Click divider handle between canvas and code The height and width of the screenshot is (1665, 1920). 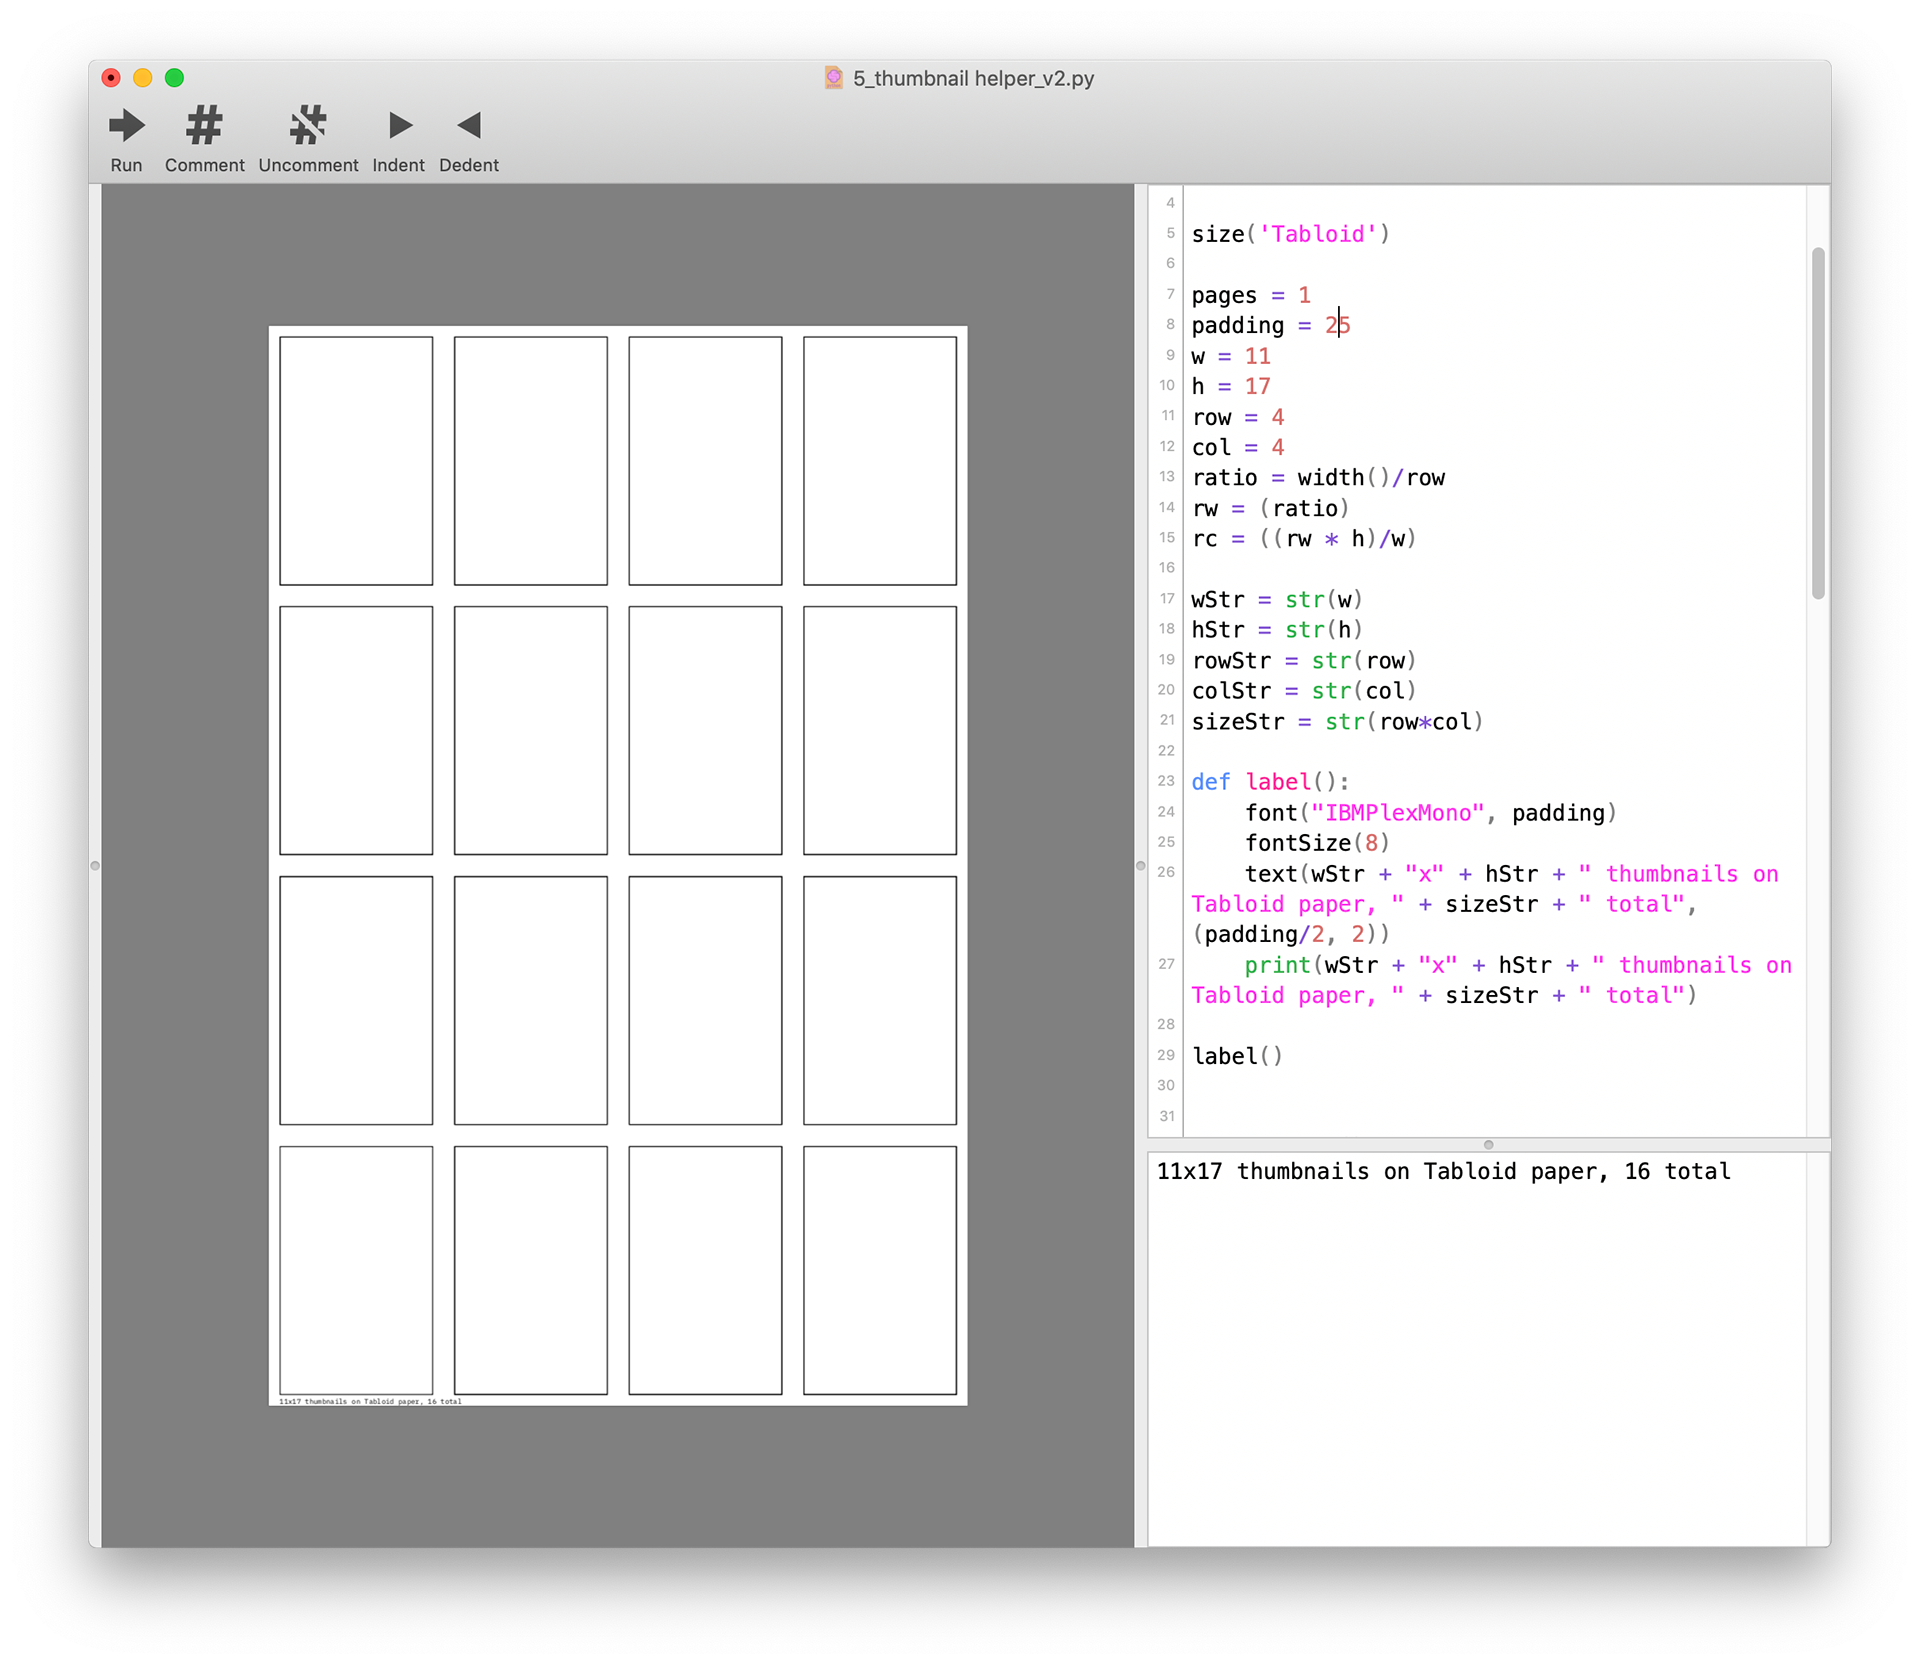click(1140, 865)
